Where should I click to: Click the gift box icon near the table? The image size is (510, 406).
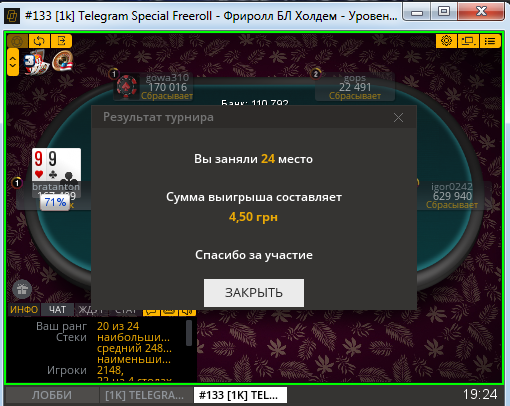coord(22,289)
